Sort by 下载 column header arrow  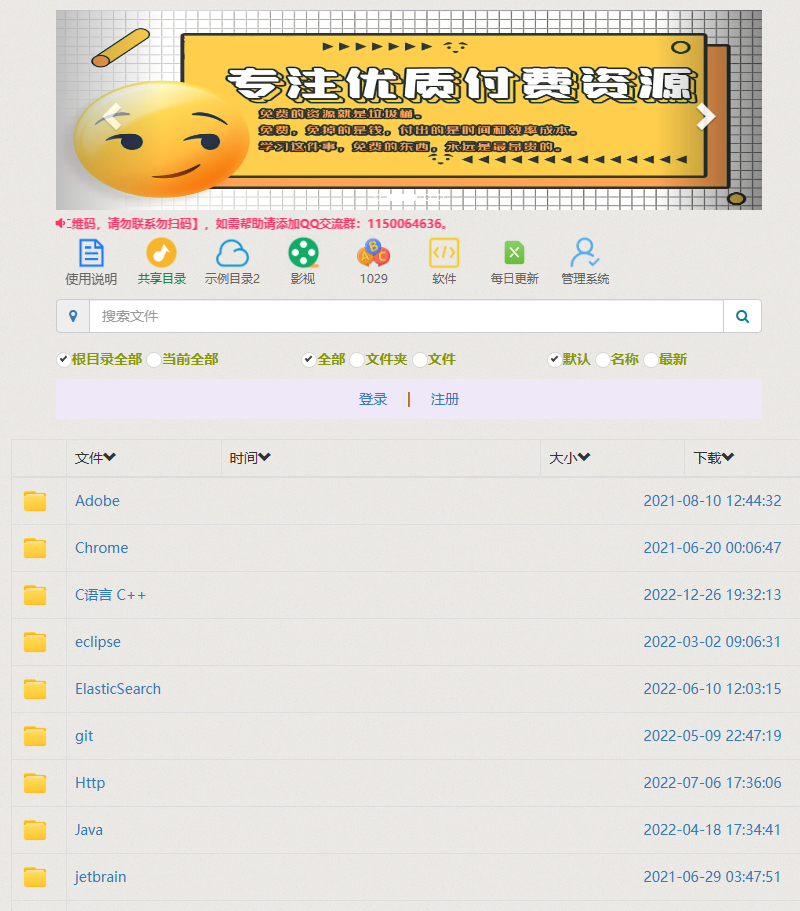728,458
